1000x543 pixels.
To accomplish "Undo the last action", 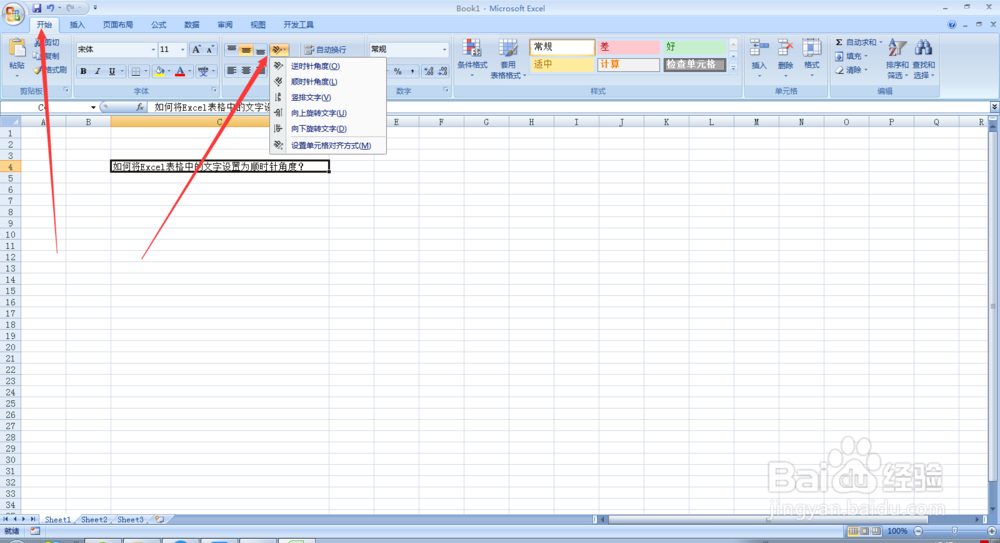I will coord(50,8).
